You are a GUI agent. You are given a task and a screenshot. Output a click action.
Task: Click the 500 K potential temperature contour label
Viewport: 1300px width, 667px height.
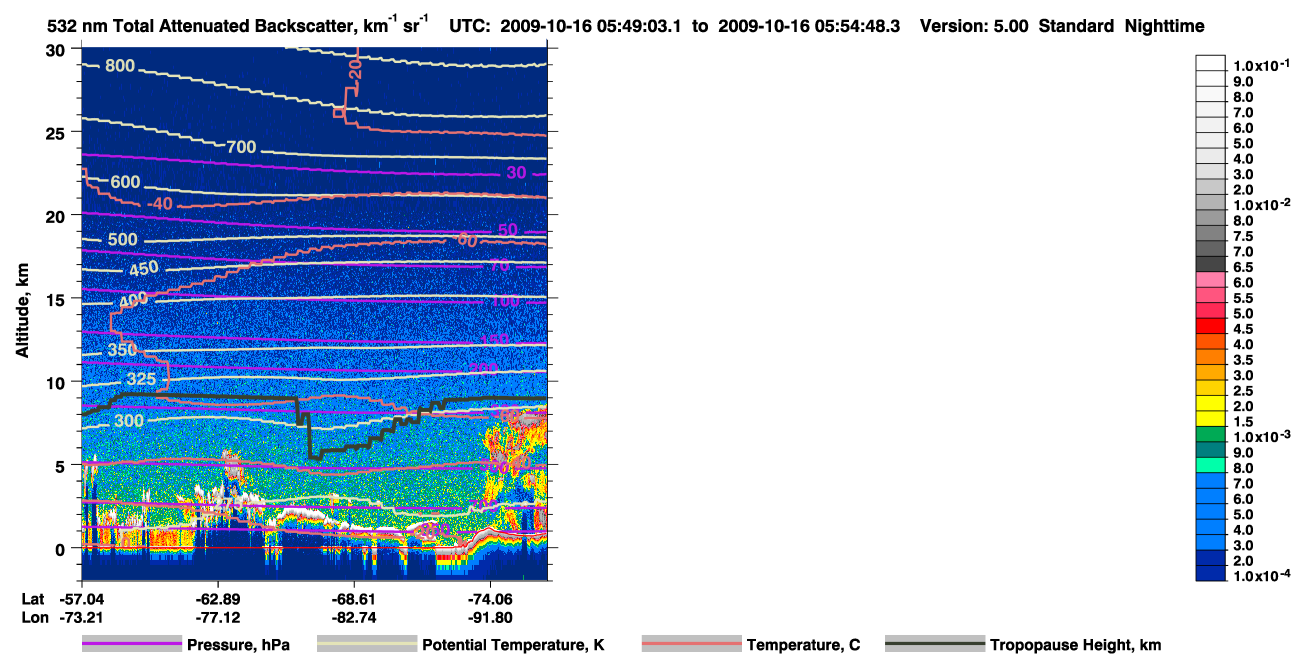coord(122,240)
